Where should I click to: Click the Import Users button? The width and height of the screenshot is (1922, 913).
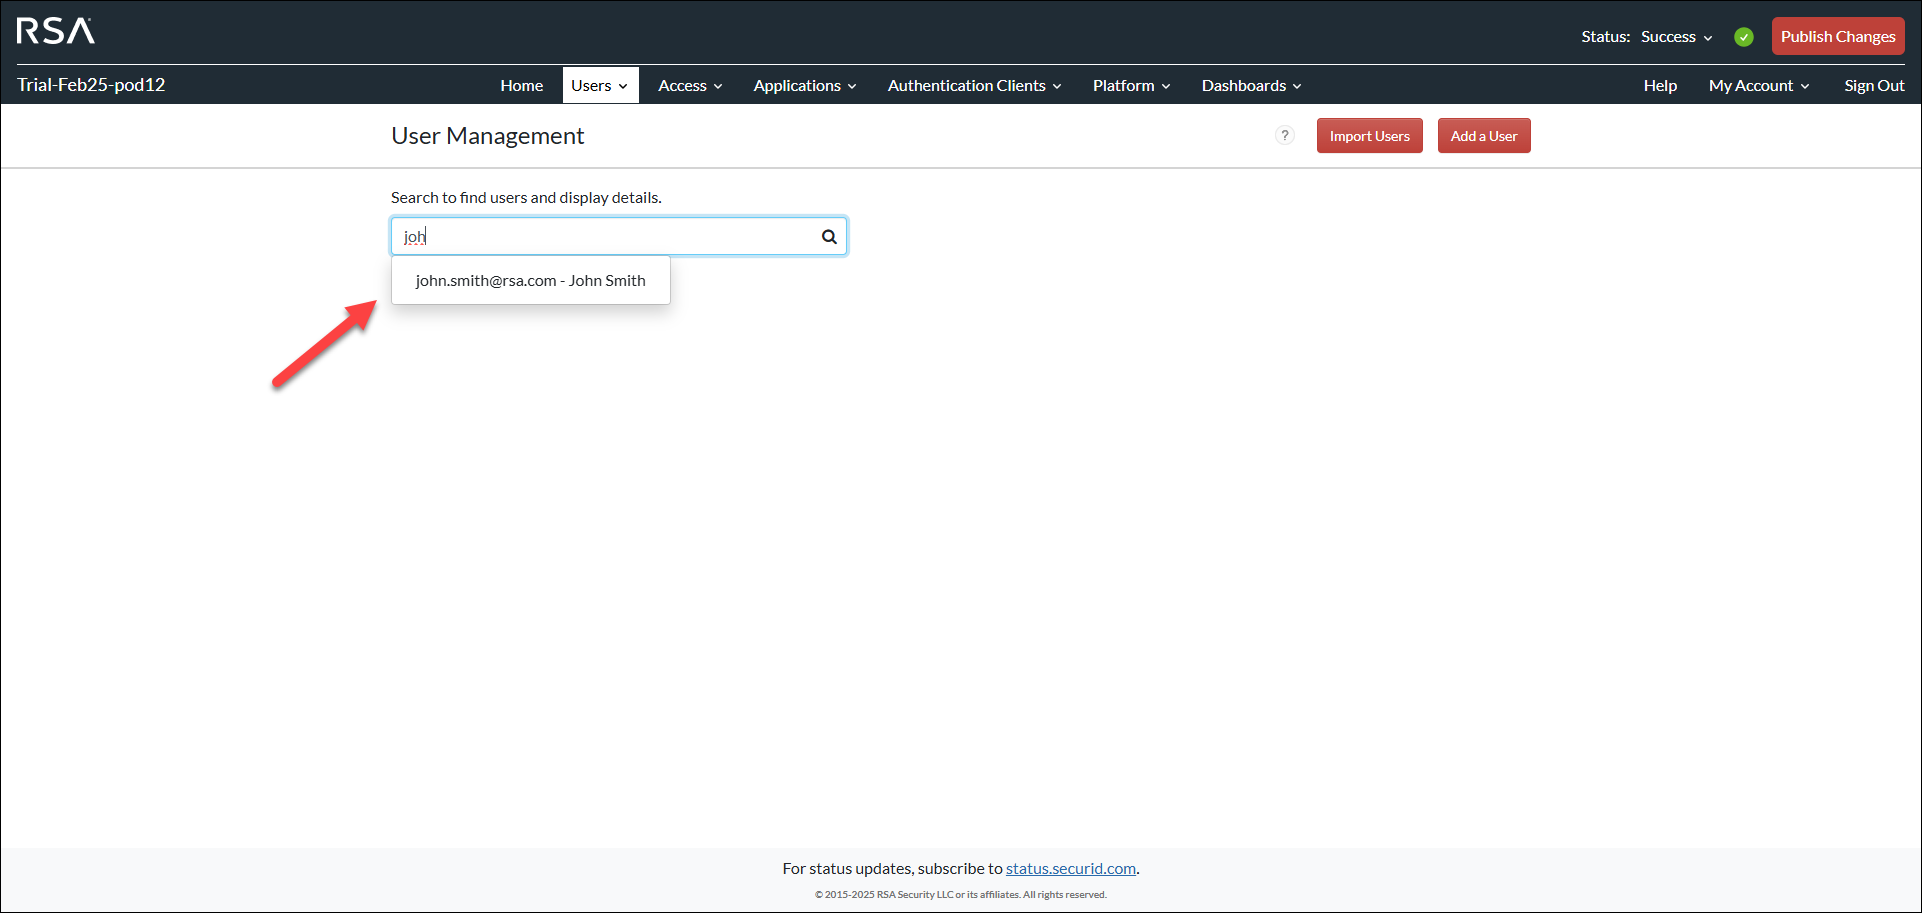[1369, 136]
